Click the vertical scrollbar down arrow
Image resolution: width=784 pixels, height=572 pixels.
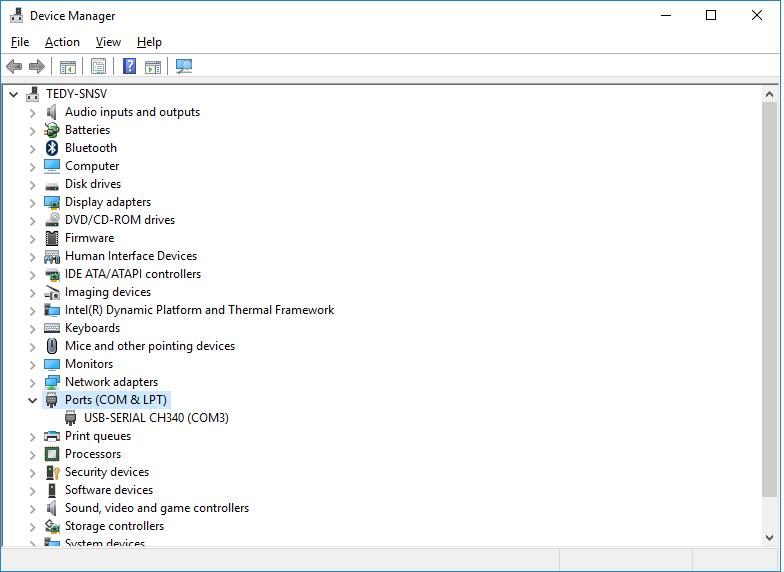(x=769, y=538)
